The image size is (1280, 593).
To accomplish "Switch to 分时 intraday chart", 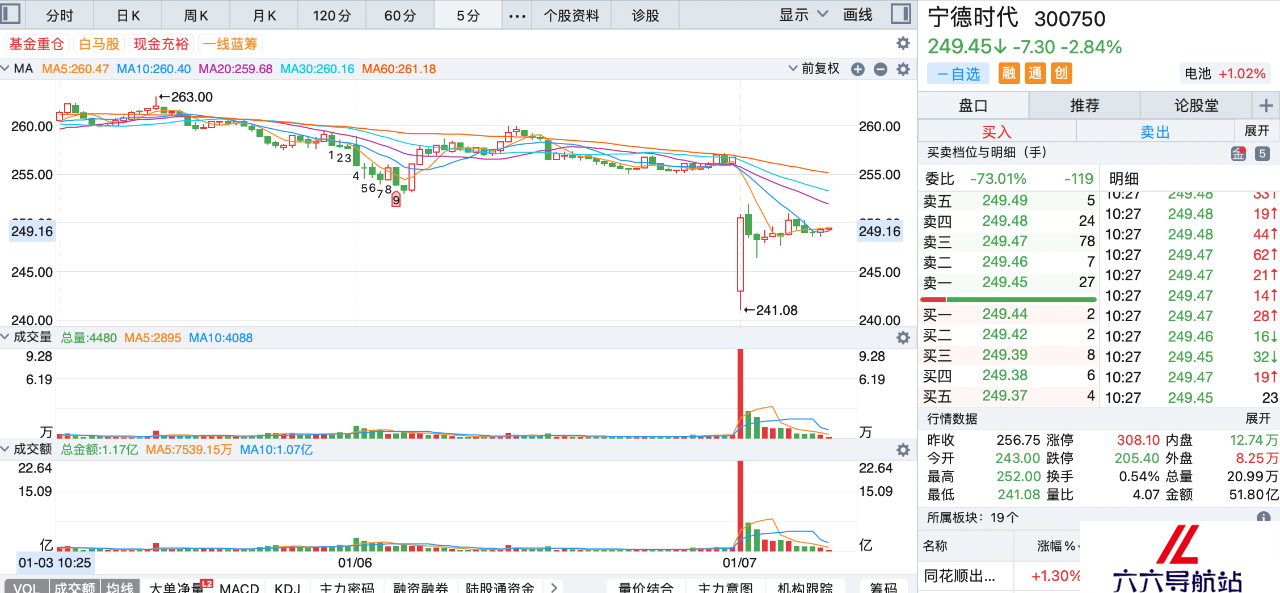I will coord(60,15).
